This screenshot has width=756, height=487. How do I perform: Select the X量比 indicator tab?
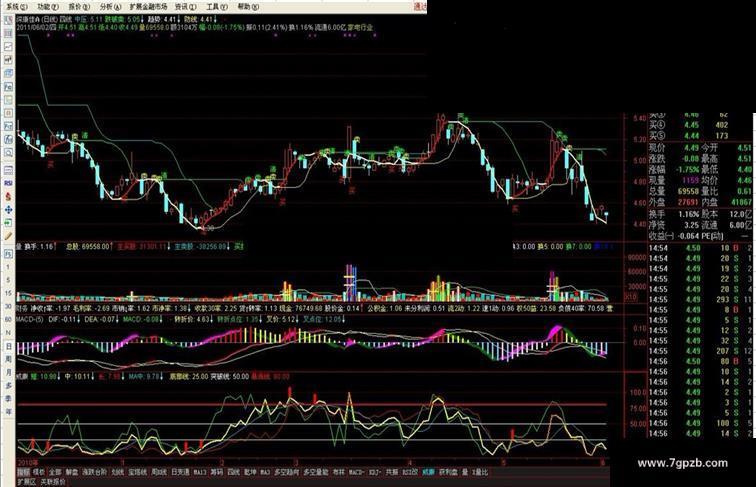tap(480, 472)
